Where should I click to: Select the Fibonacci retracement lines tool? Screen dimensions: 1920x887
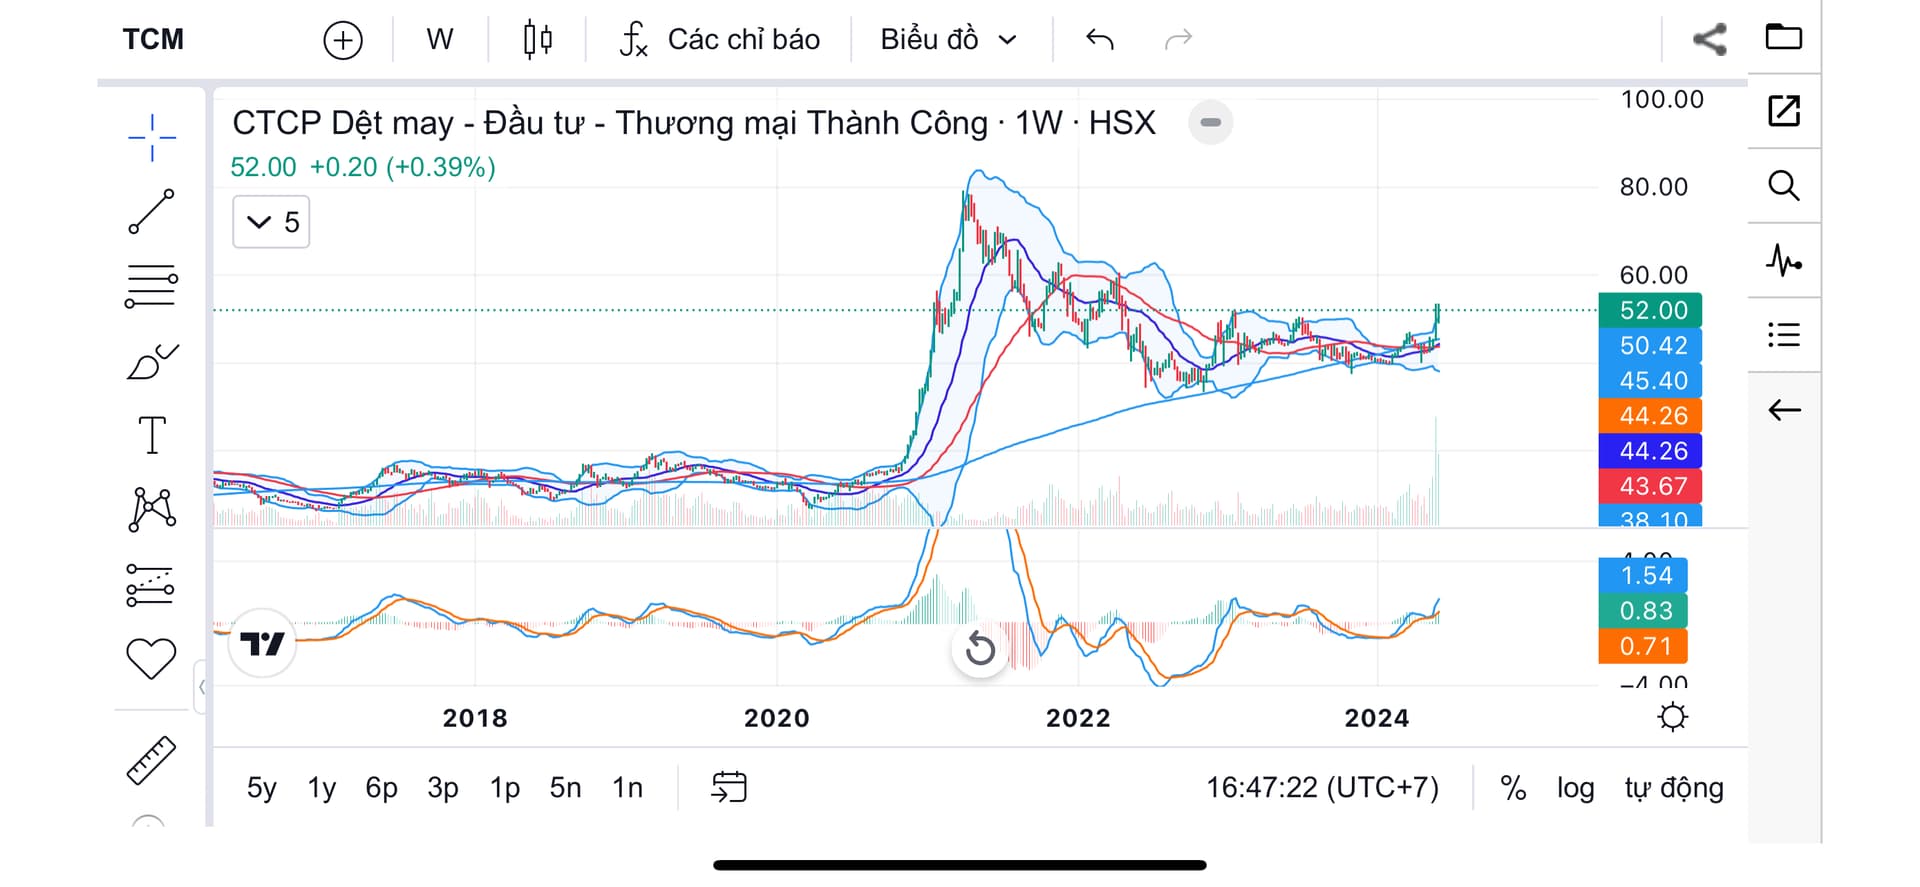[x=152, y=286]
